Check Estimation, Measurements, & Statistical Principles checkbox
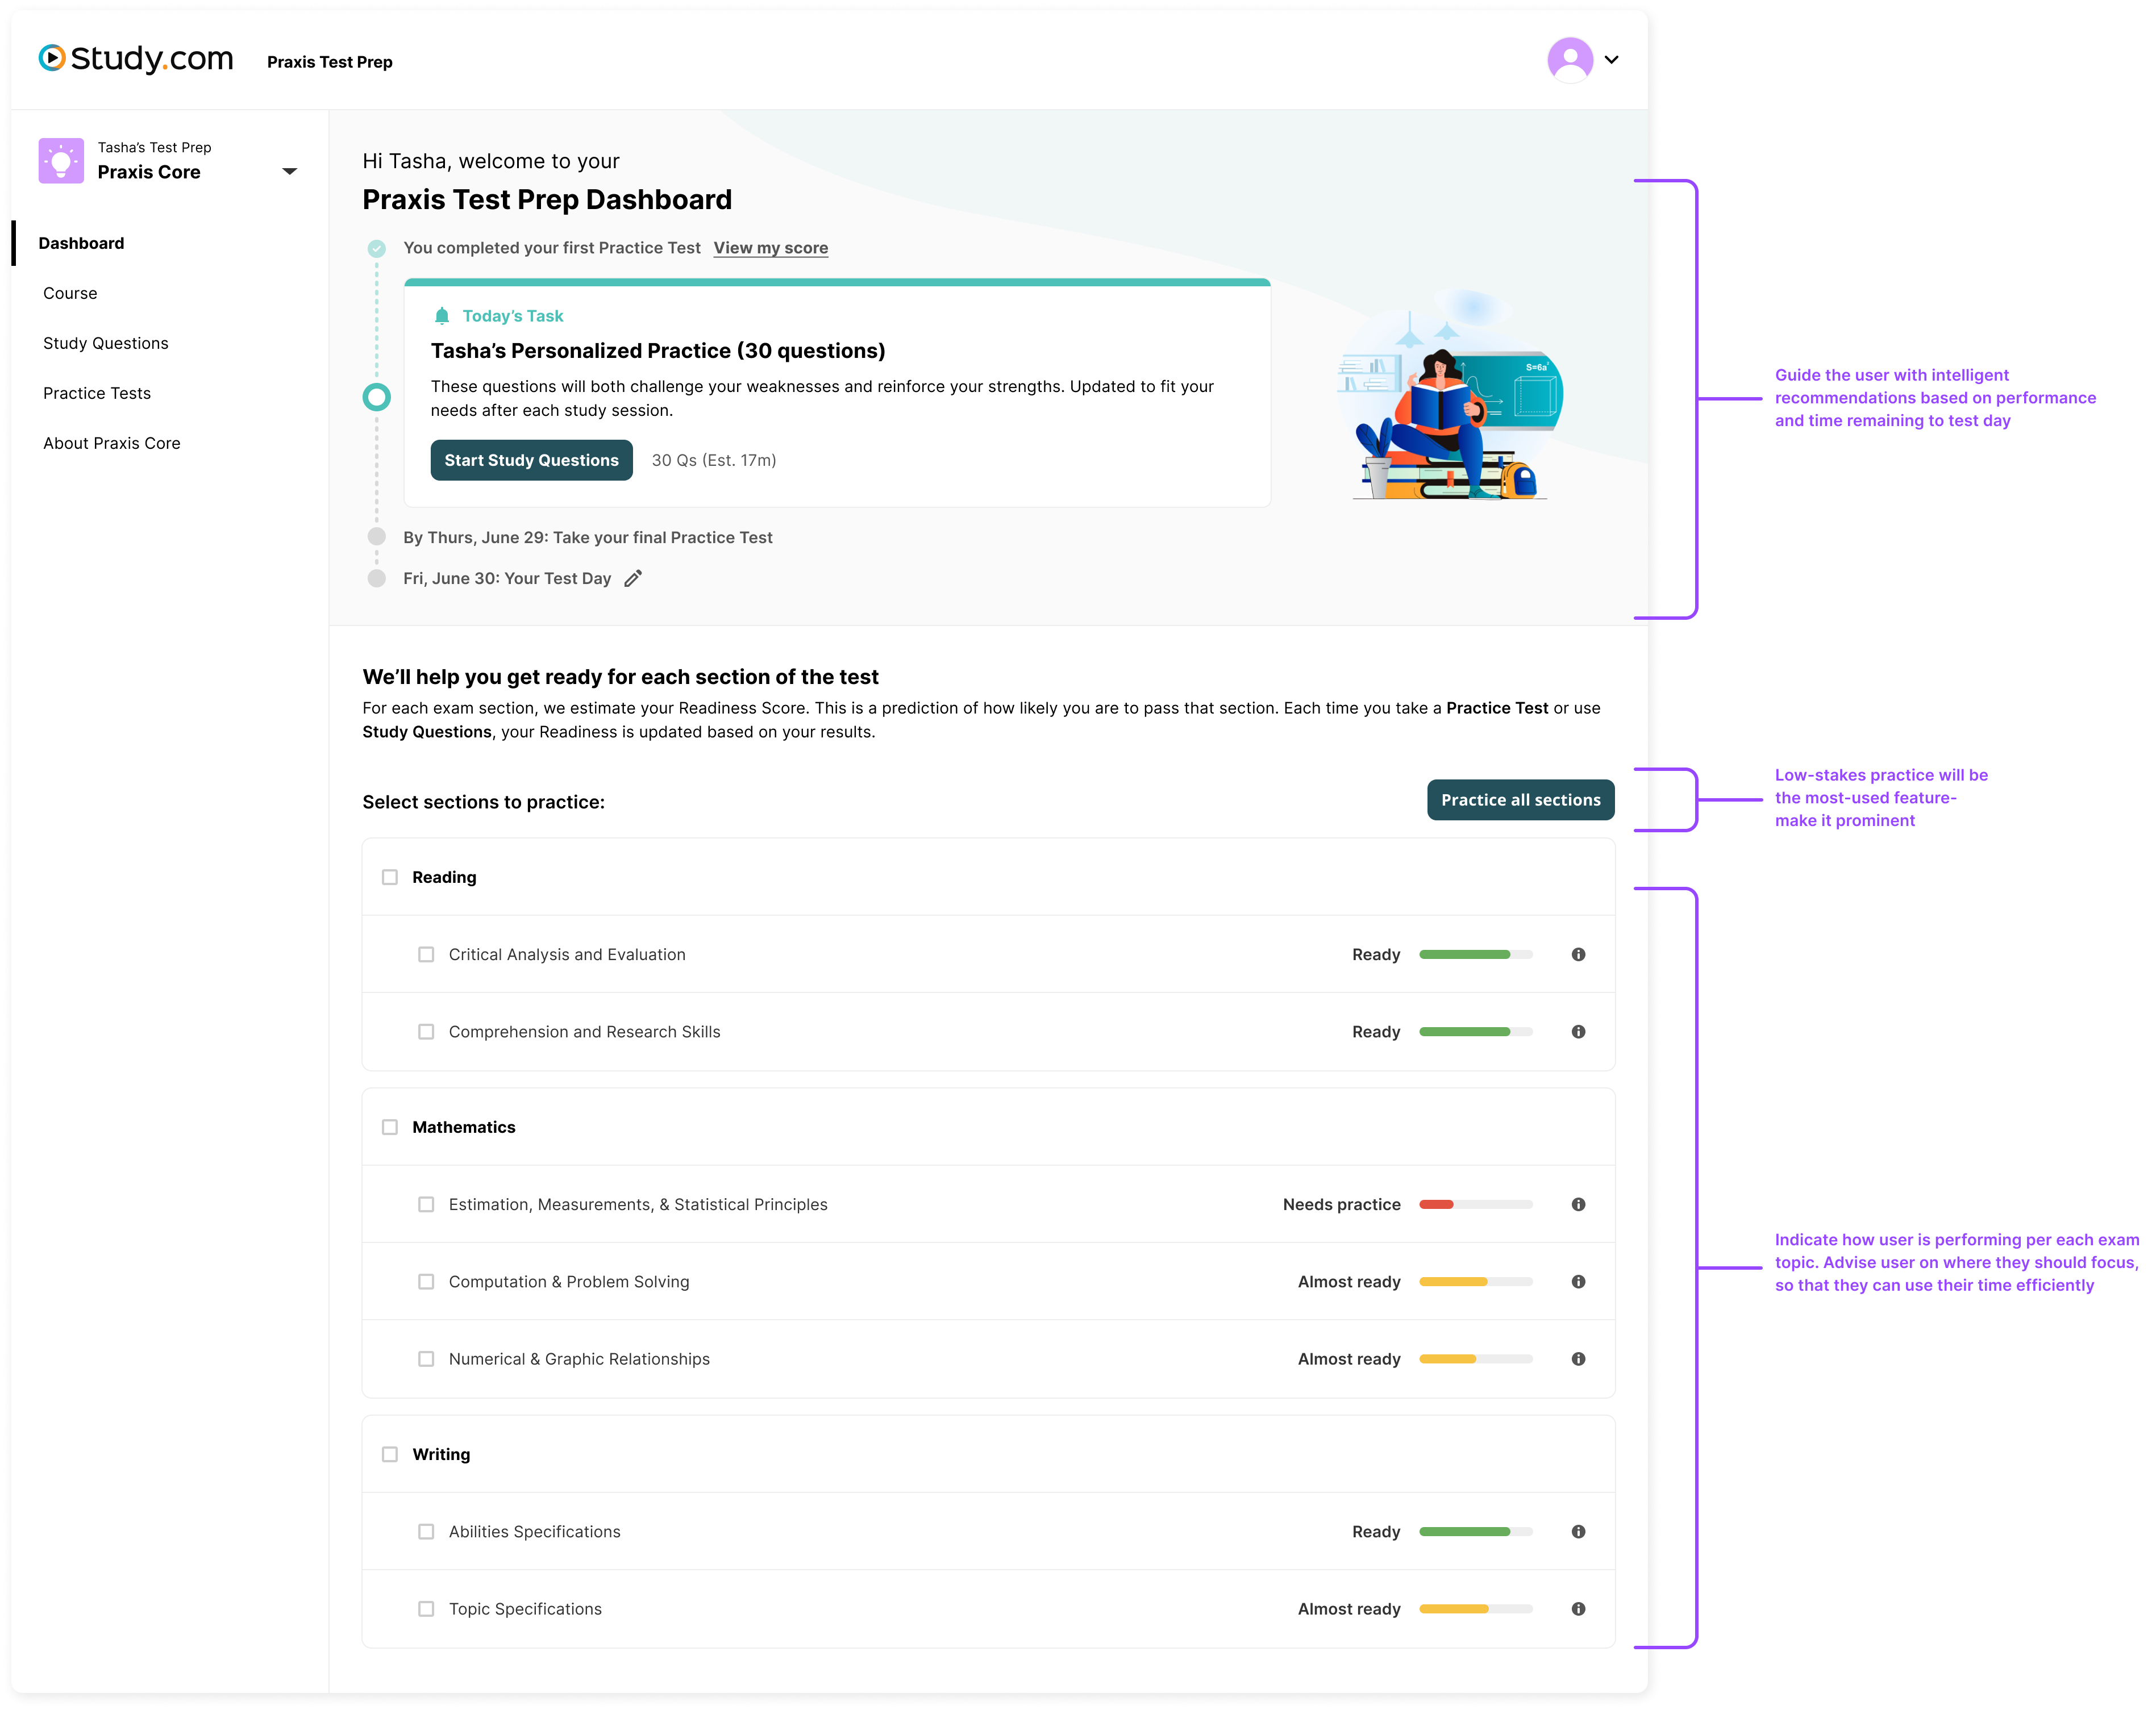The width and height of the screenshot is (2156, 1710). (426, 1204)
